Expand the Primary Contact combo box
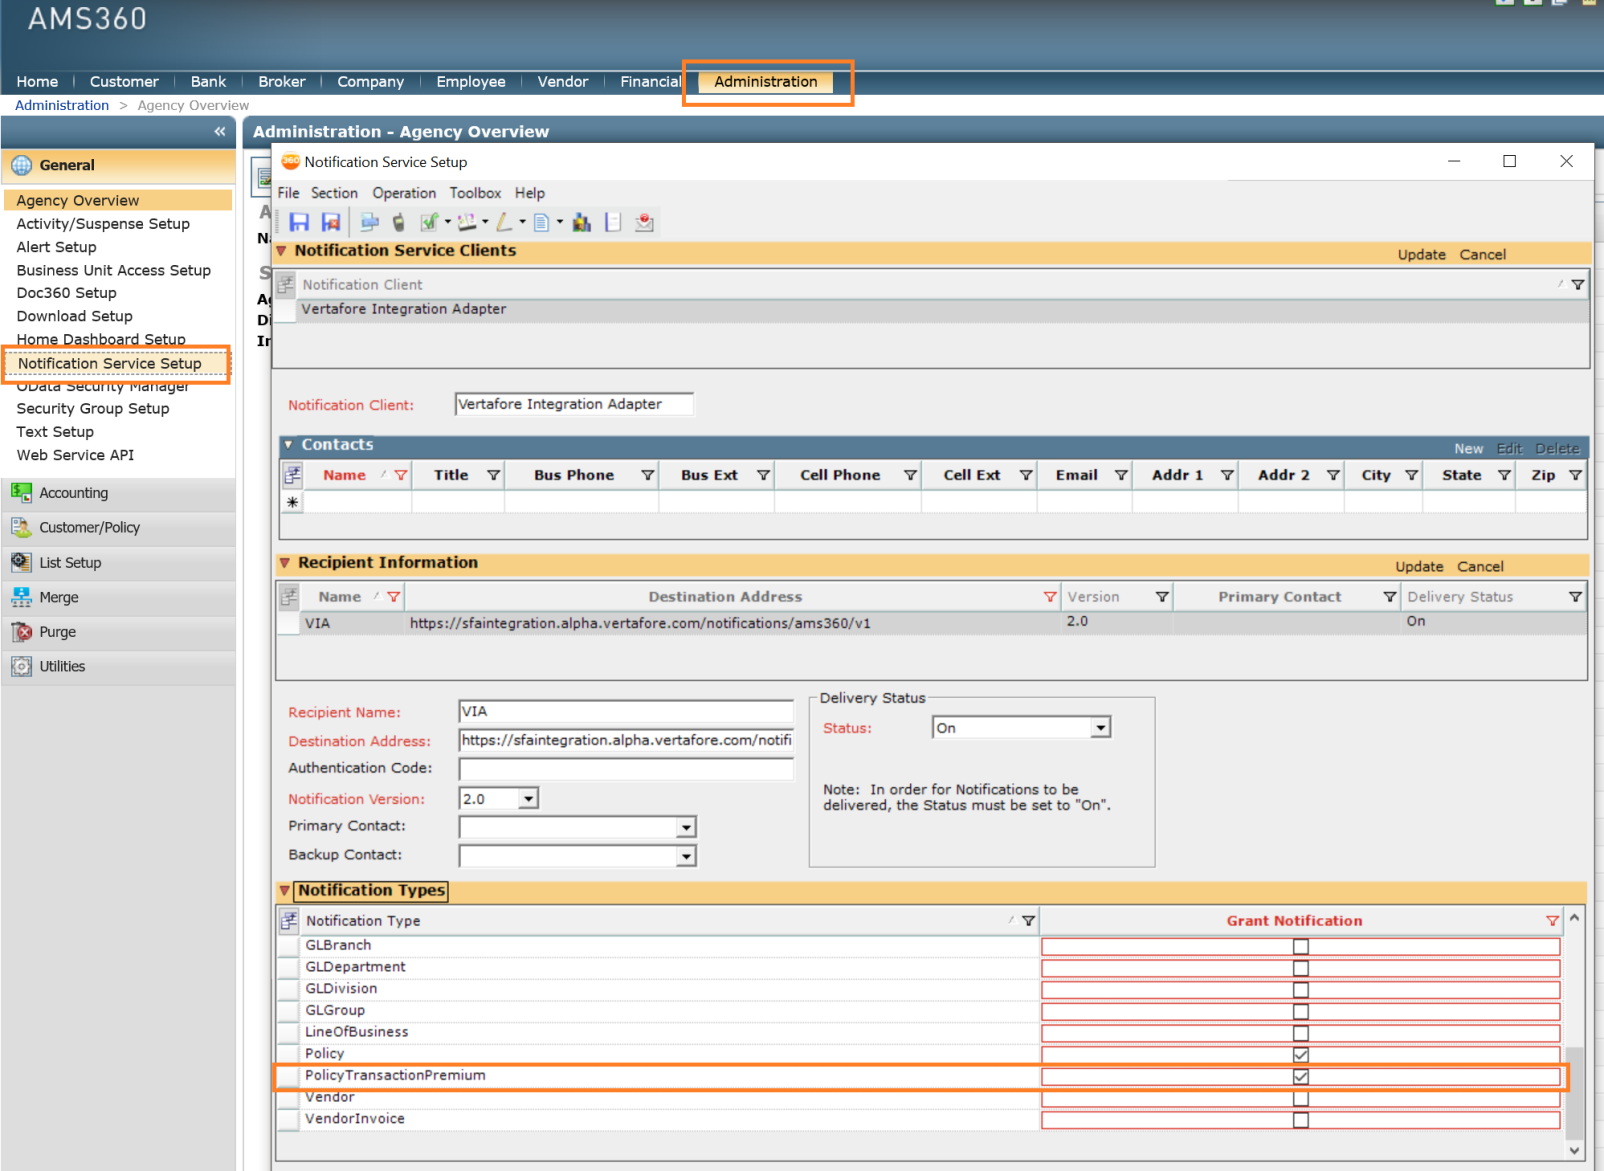1604x1171 pixels. [x=686, y=828]
